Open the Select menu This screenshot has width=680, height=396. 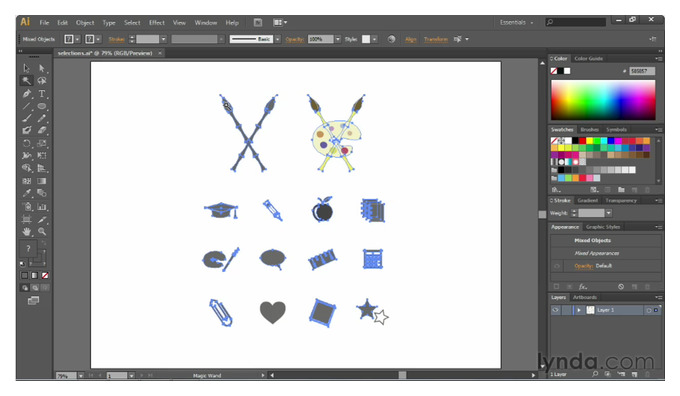(x=132, y=23)
